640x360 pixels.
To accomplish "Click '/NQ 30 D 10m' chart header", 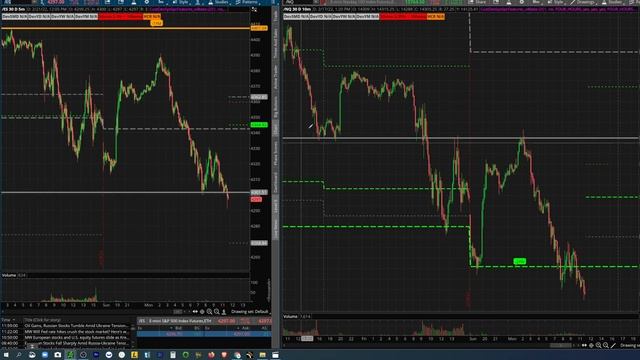I will pos(296,9).
